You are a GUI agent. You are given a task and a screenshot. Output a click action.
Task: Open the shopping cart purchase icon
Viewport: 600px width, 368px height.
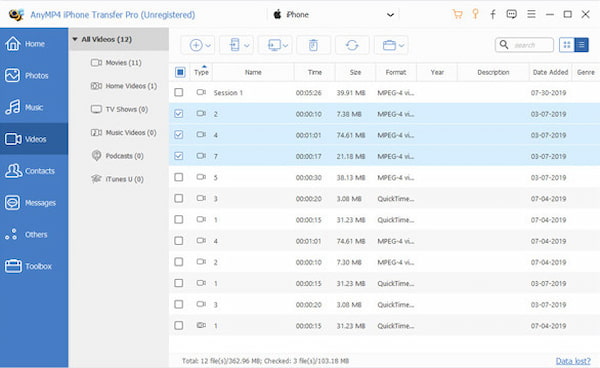457,15
